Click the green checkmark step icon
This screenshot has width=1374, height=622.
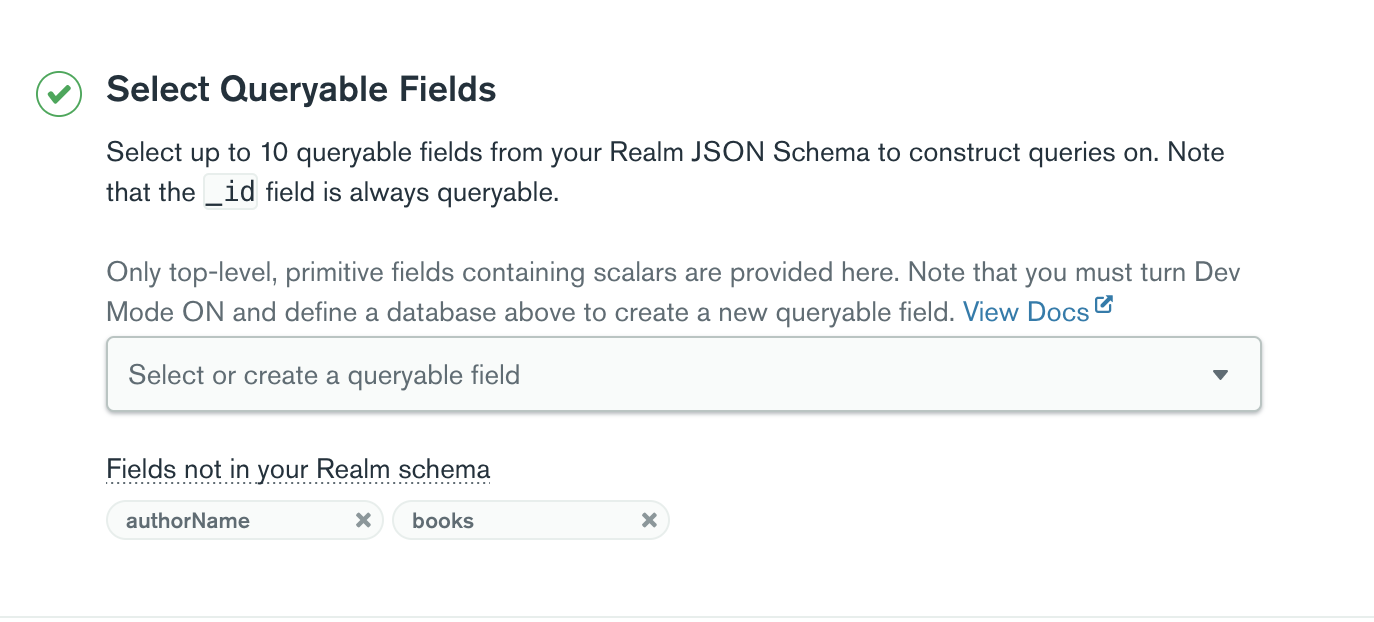coord(59,94)
